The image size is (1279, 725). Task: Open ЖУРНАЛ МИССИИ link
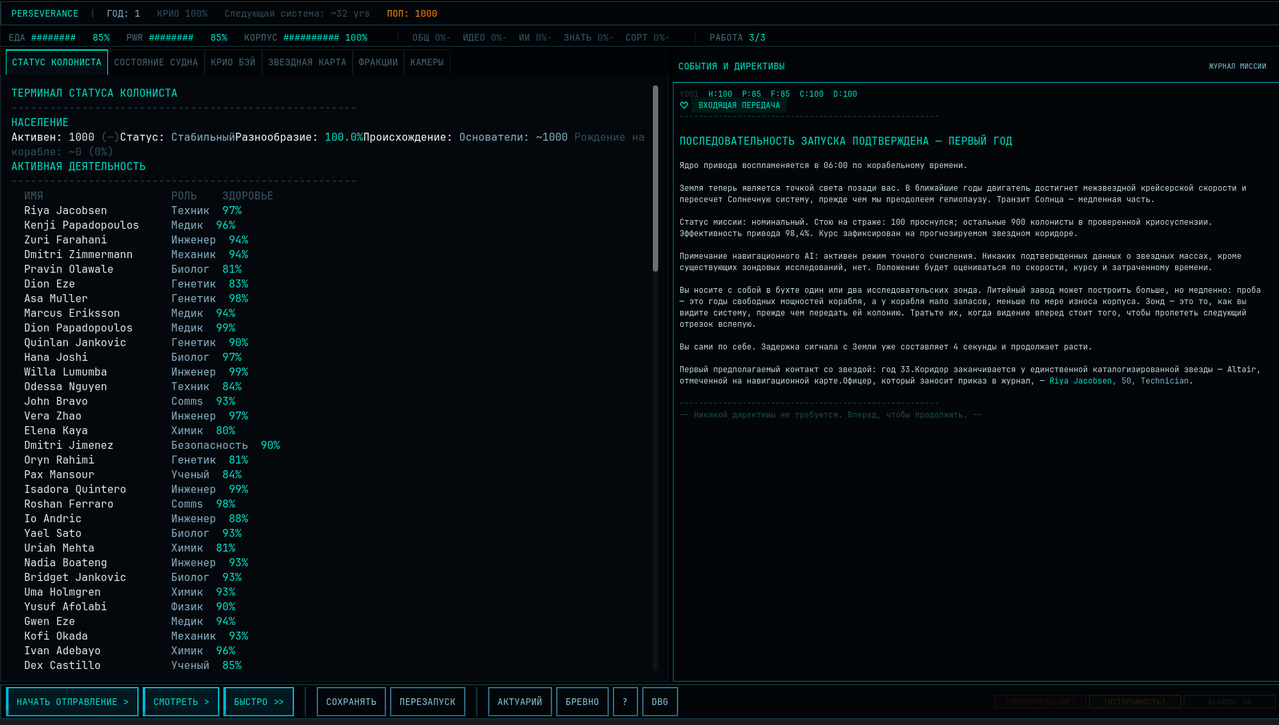click(1237, 66)
